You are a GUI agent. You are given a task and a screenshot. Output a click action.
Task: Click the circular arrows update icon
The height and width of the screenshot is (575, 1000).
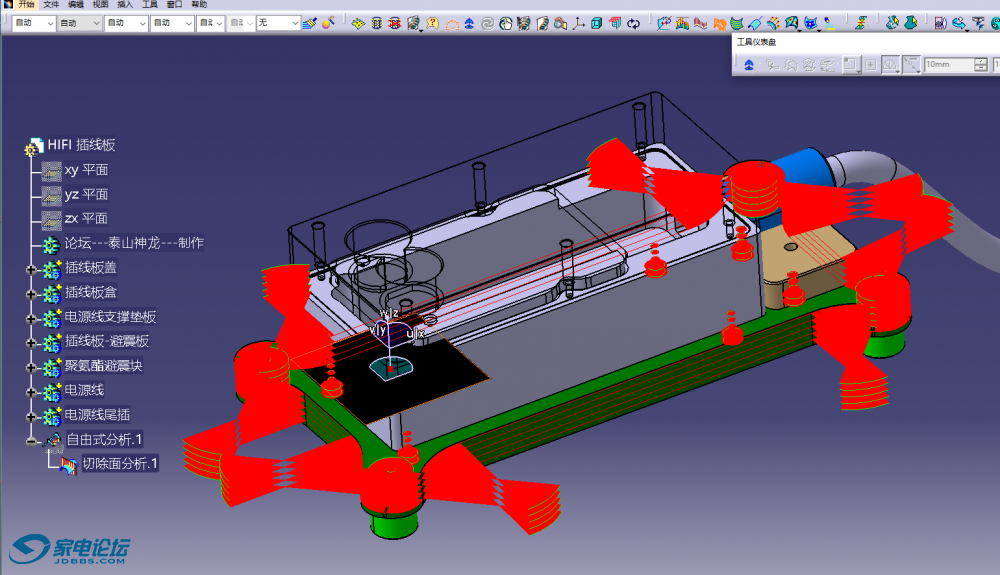(633, 22)
